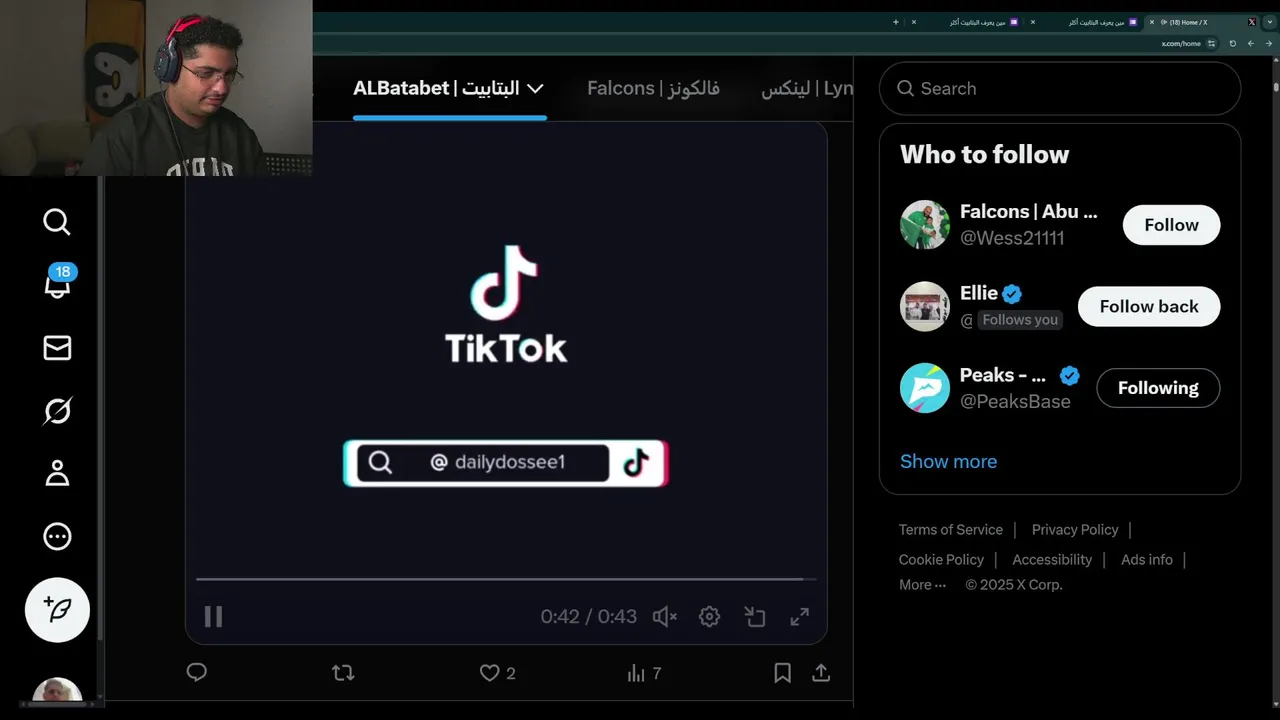Open video settings gear
The width and height of the screenshot is (1280, 720).
click(x=709, y=617)
